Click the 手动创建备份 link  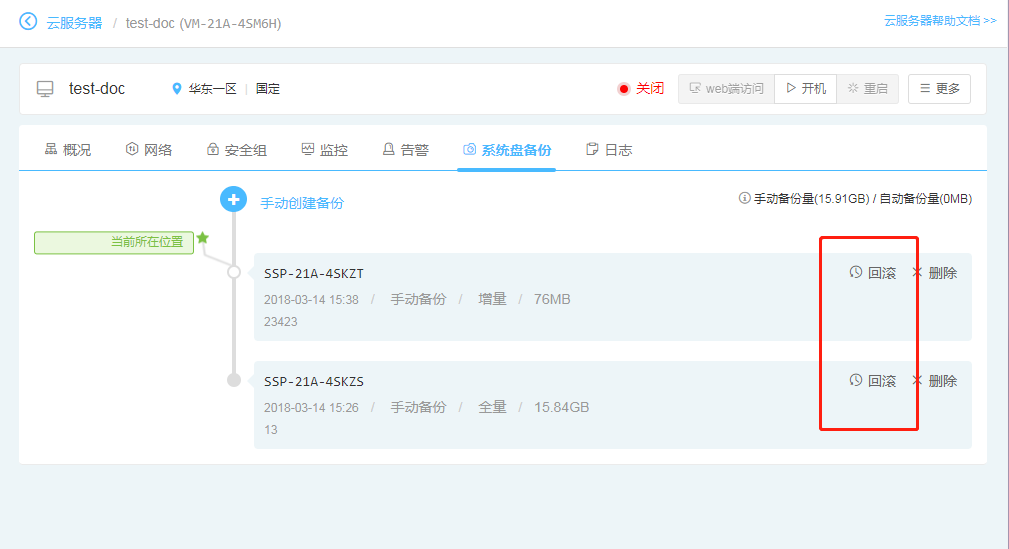(x=302, y=203)
